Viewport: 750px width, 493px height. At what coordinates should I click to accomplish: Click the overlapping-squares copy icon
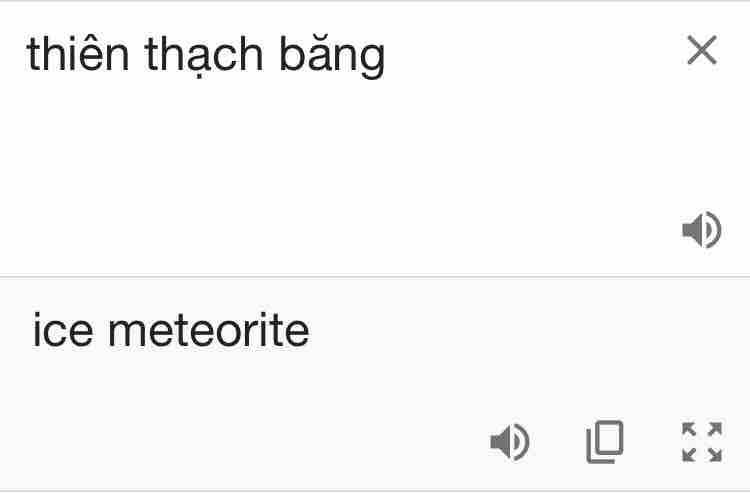coord(604,441)
